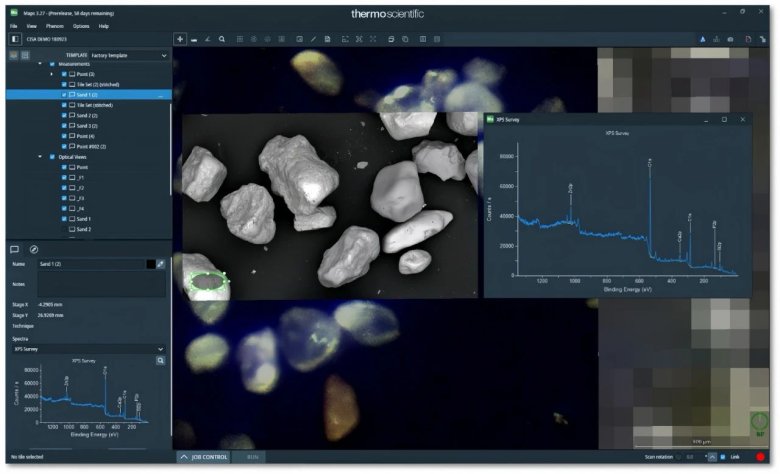Uncheck the Sand 2 (2) layer checkbox
This screenshot has width=780, height=474.
65,115
